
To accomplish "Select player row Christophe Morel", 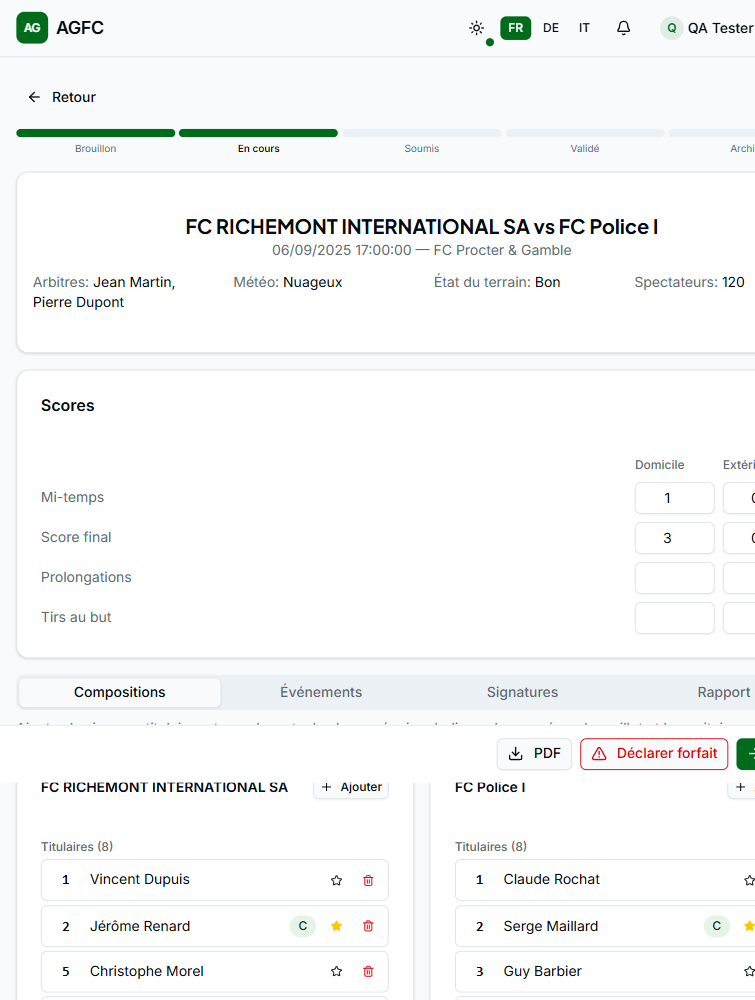I will 215,971.
